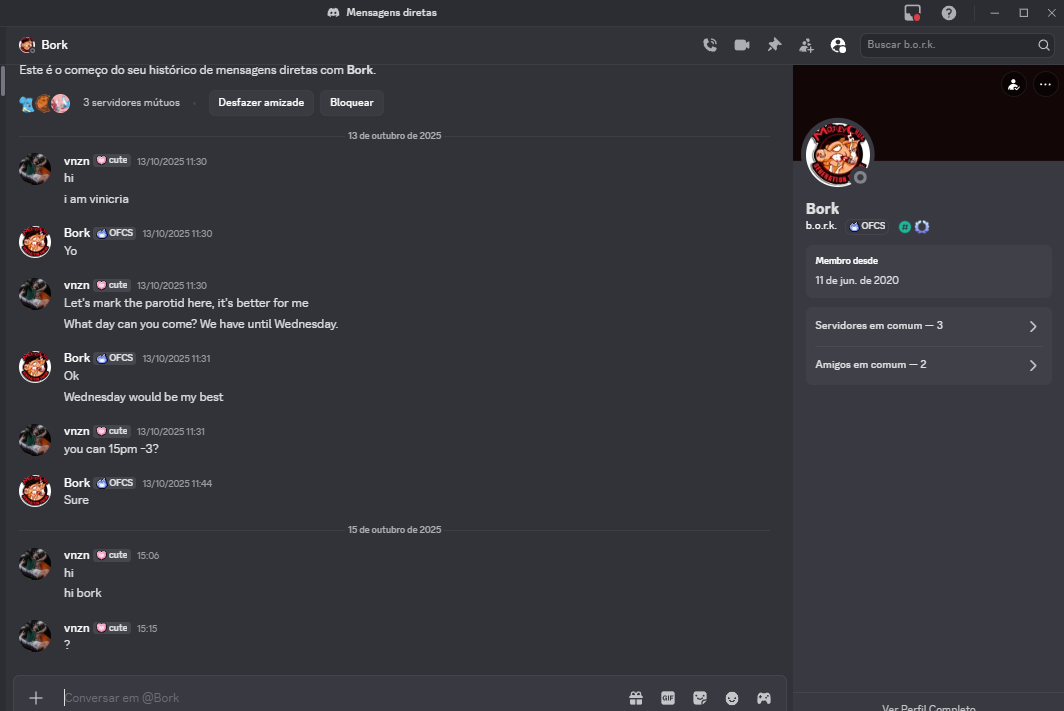Click Bork avatar beside 'Yo' message

35,242
